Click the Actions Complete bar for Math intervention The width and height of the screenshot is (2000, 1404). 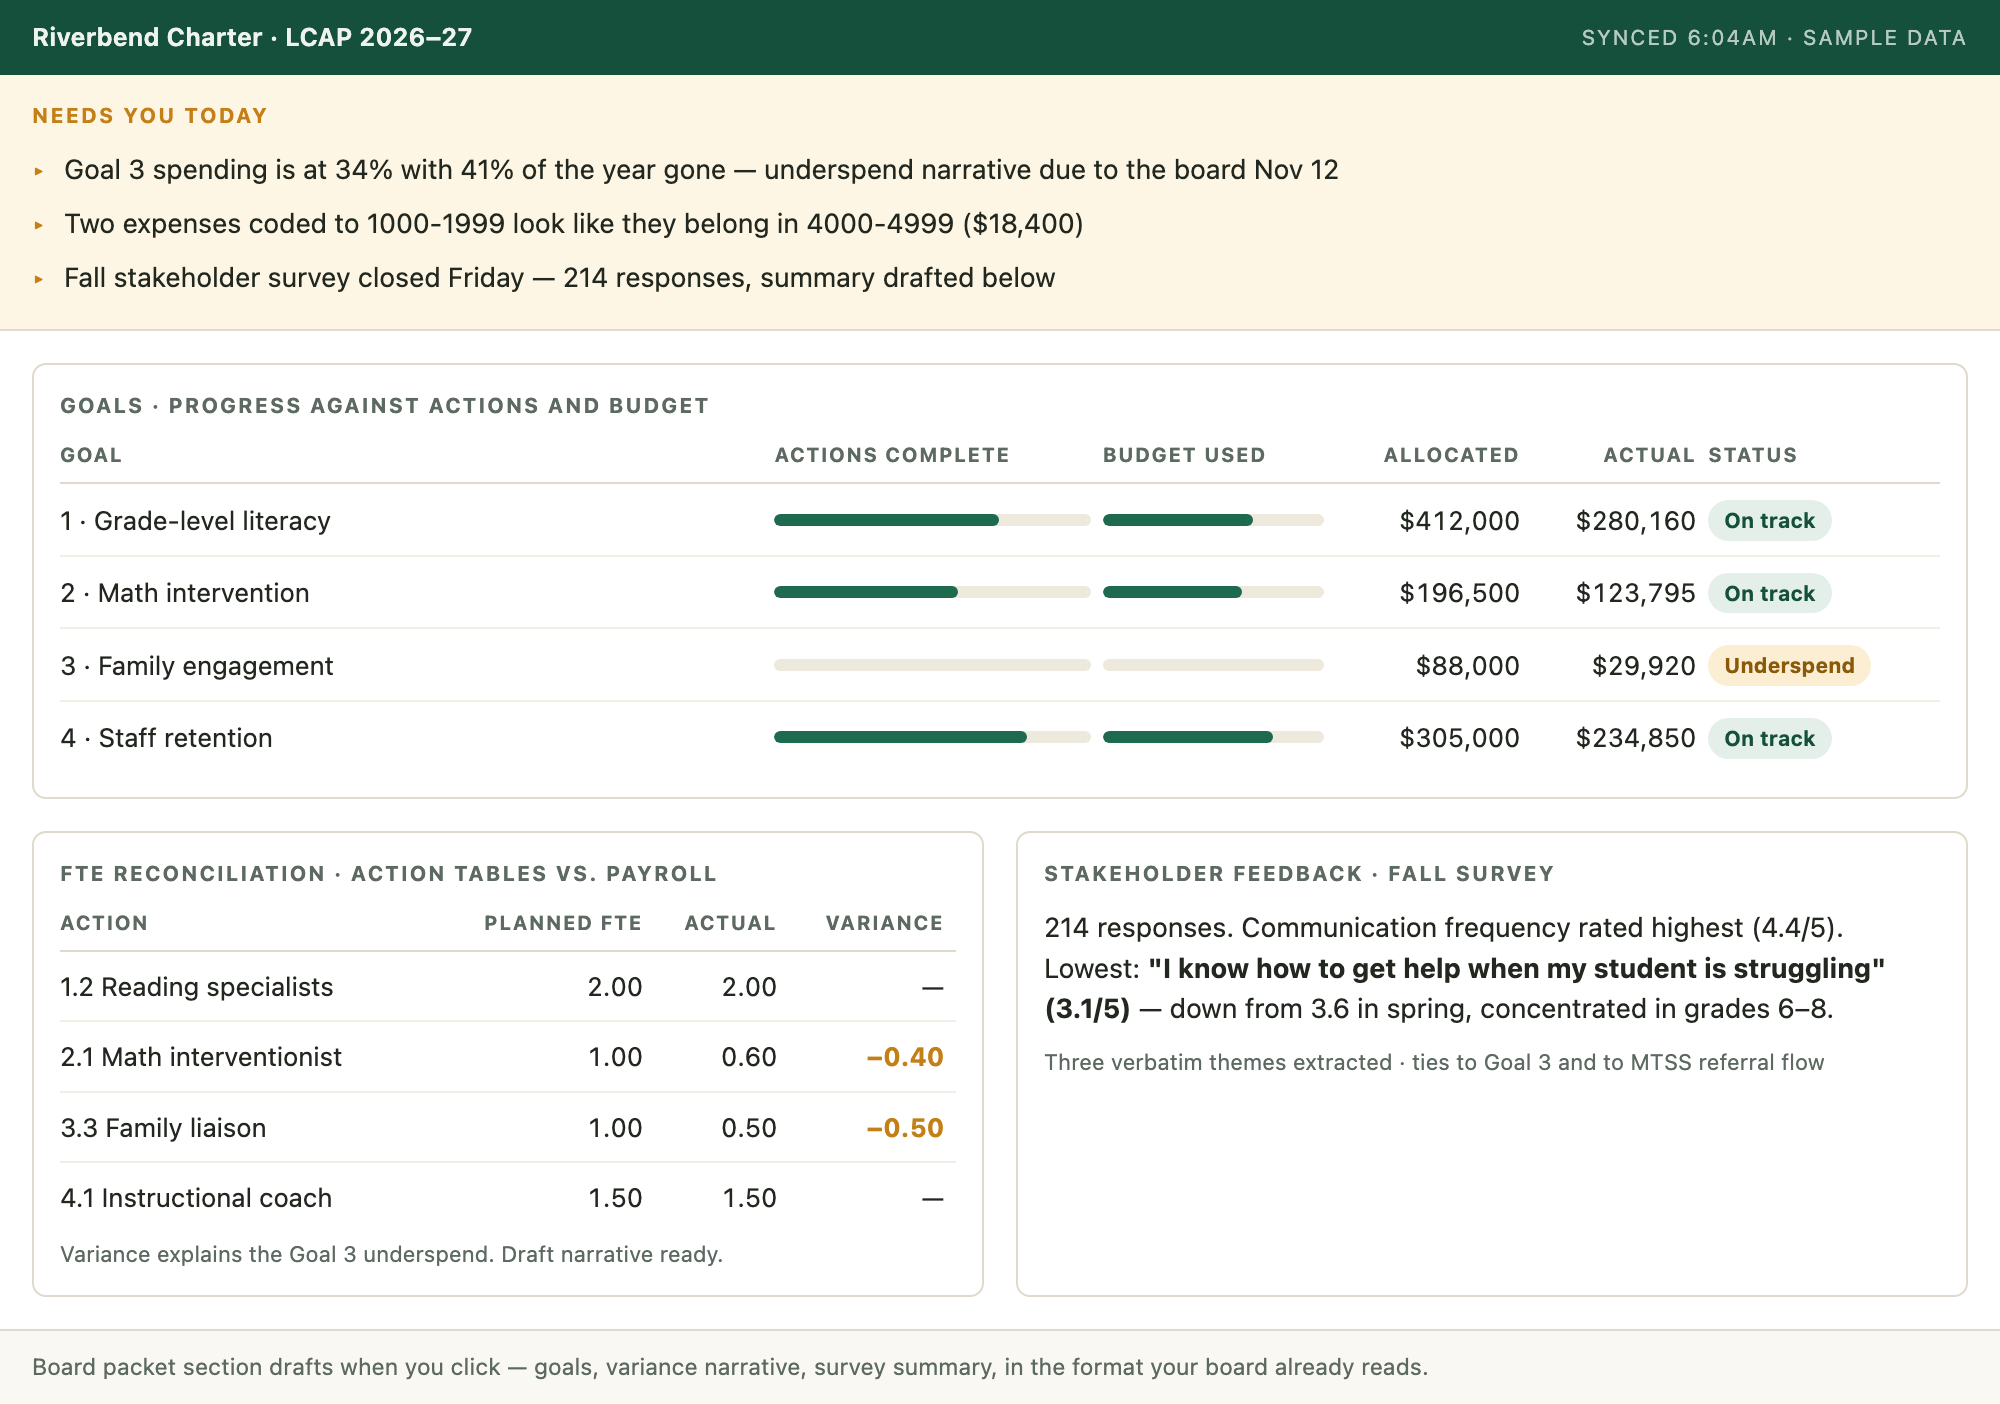coord(932,593)
